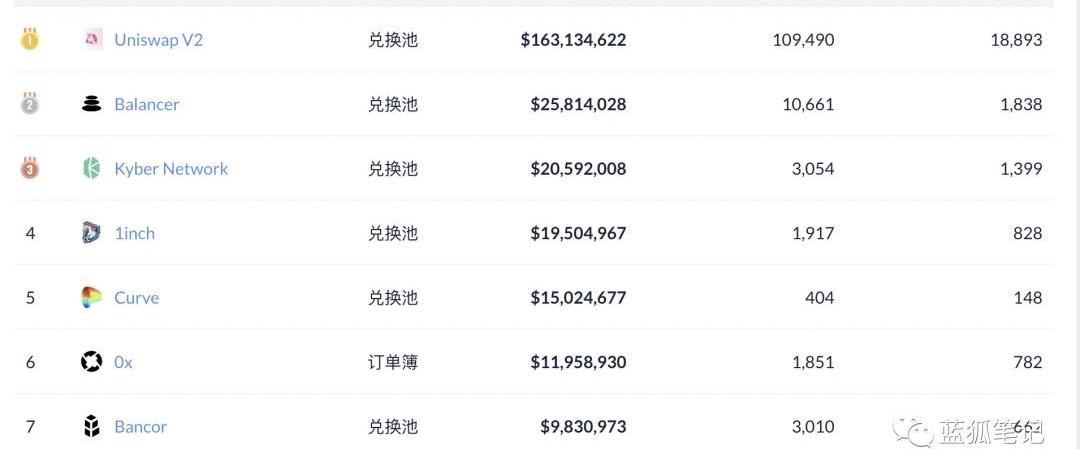Open the 0x protocol link
Image resolution: width=1080 pixels, height=449 pixels.
point(123,362)
